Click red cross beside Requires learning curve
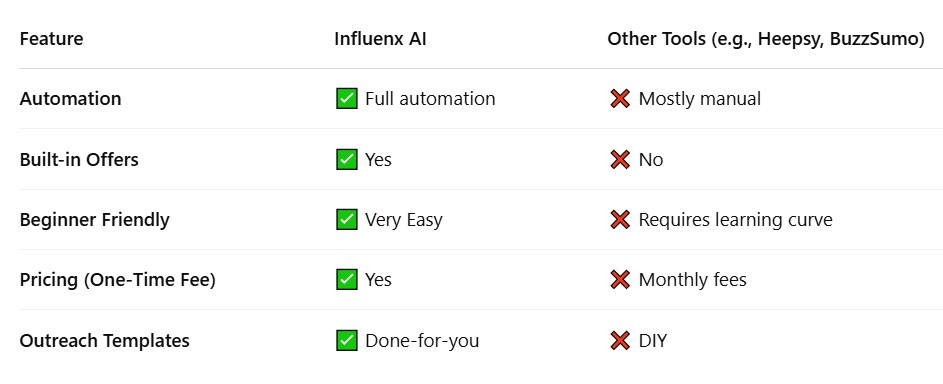 619,219
